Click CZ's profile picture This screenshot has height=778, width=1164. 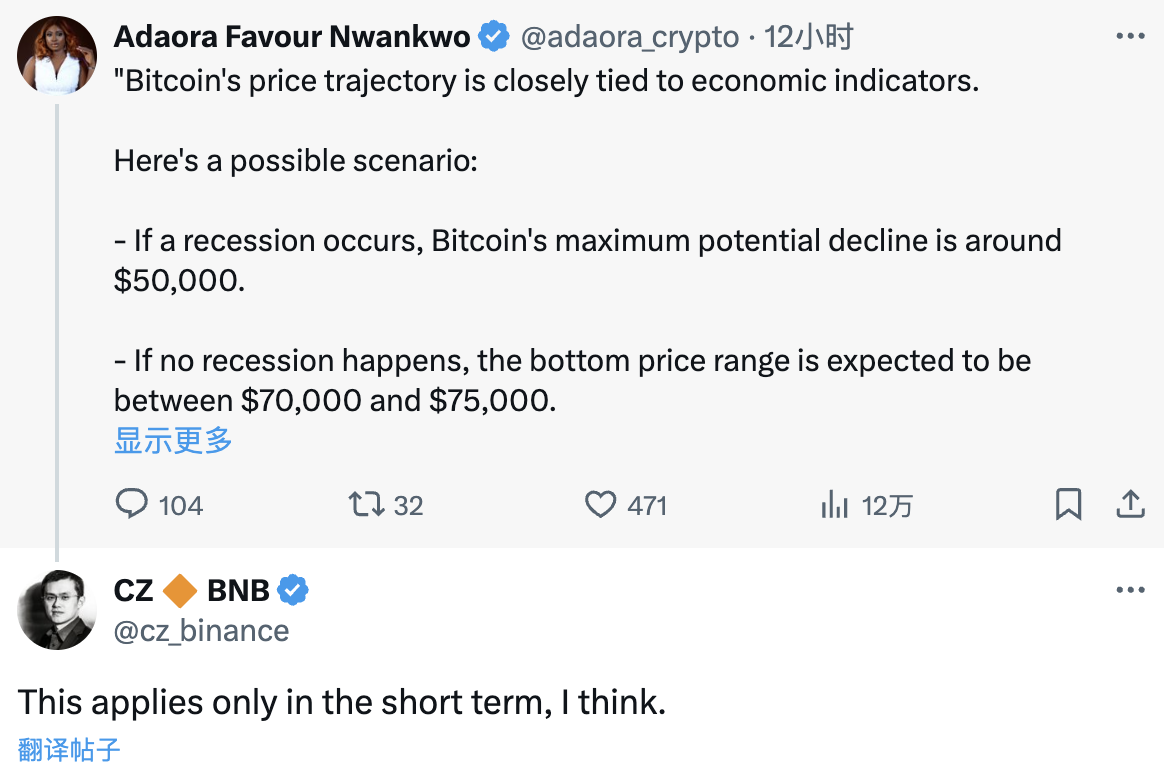[x=57, y=610]
